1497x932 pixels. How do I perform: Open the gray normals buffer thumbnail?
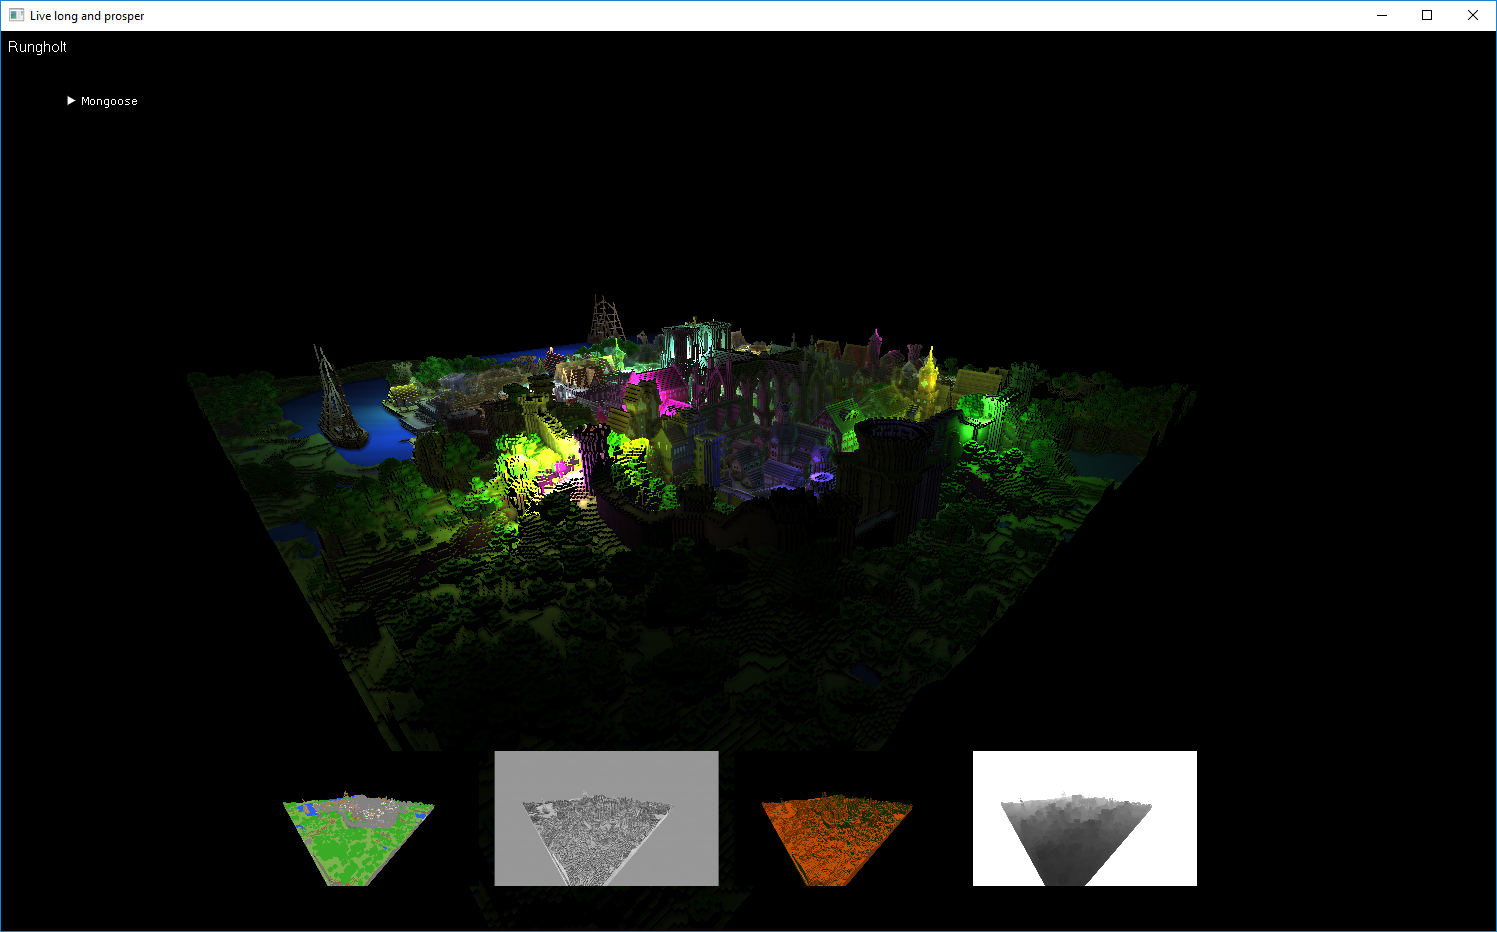click(x=606, y=818)
